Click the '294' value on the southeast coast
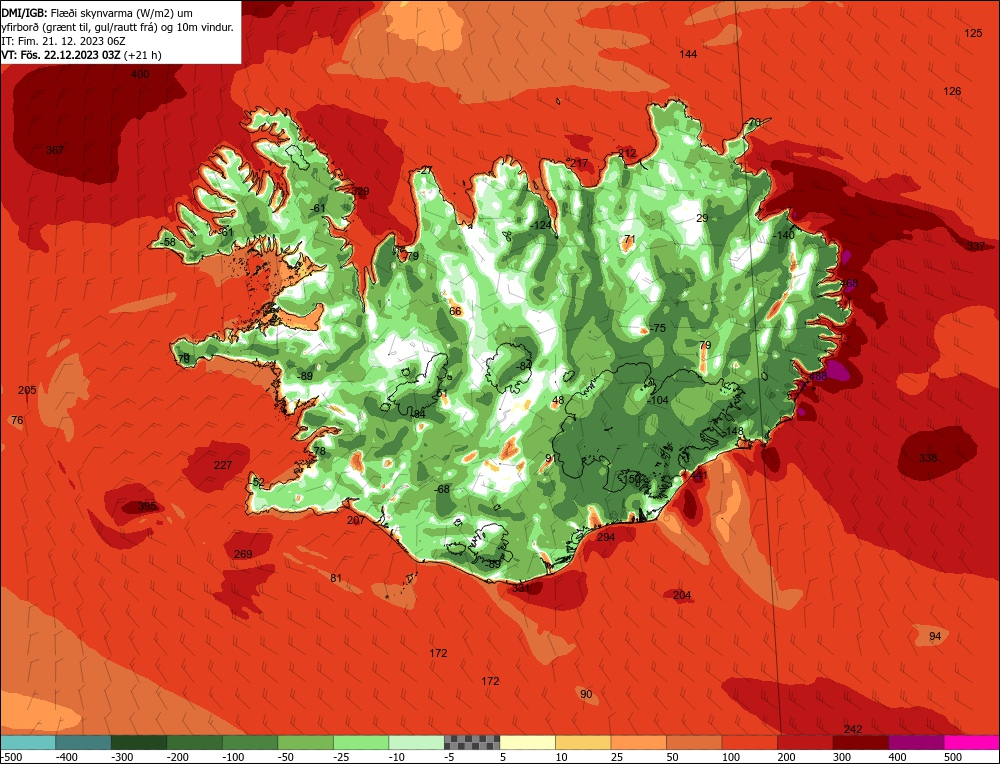The image size is (1000, 764). (x=606, y=537)
